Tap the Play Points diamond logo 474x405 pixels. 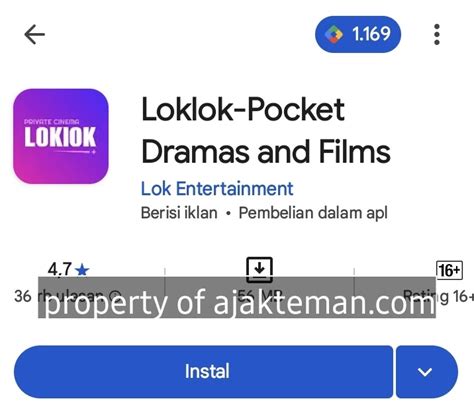point(334,34)
